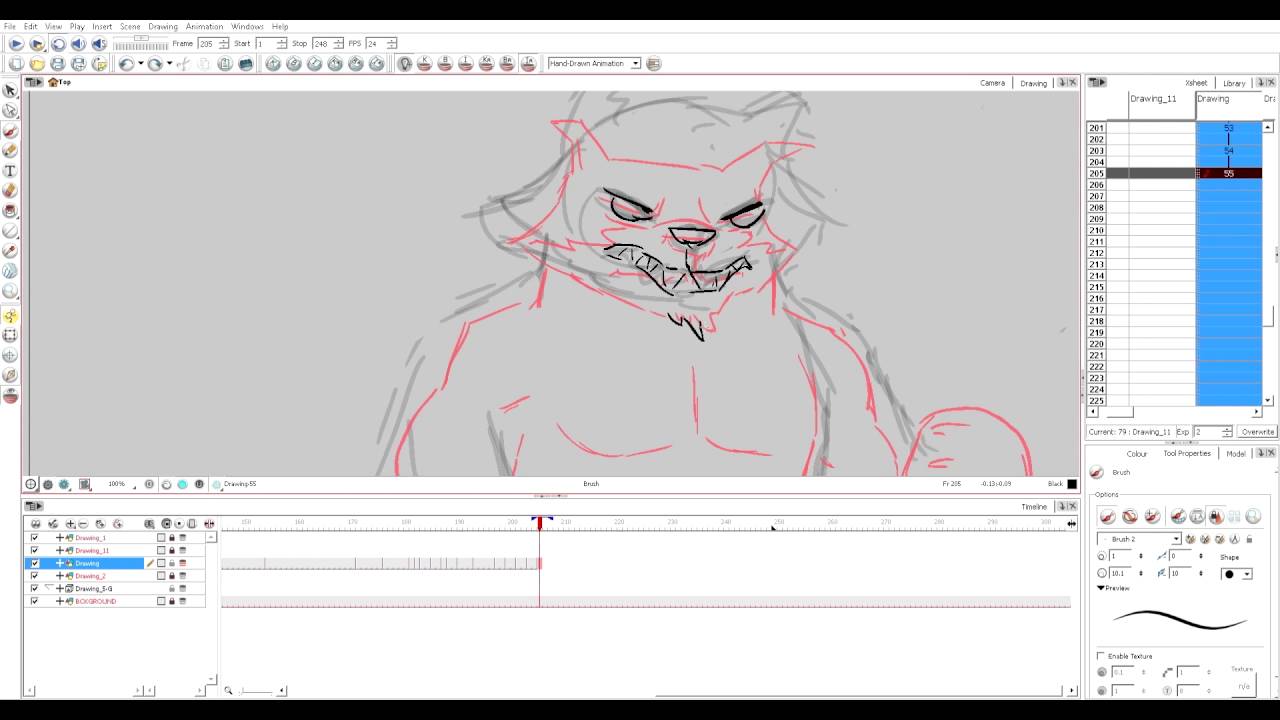The height and width of the screenshot is (720, 1280).
Task: Toggle the Loop playback button
Action: click(x=58, y=44)
